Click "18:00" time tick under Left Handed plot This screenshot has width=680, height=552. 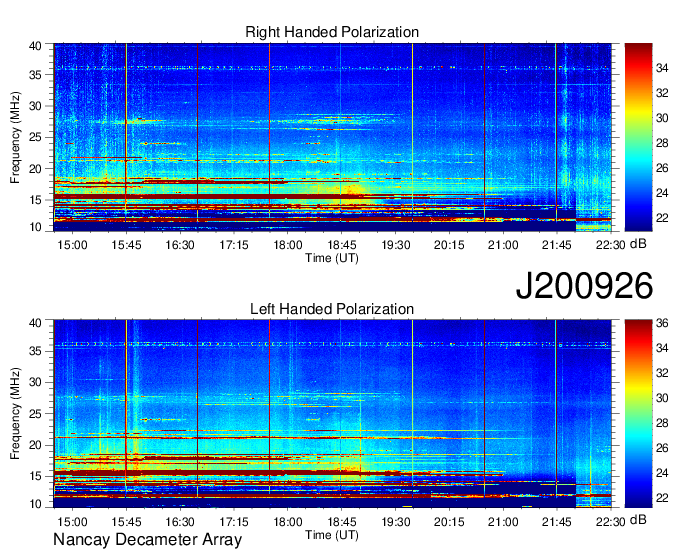point(288,522)
